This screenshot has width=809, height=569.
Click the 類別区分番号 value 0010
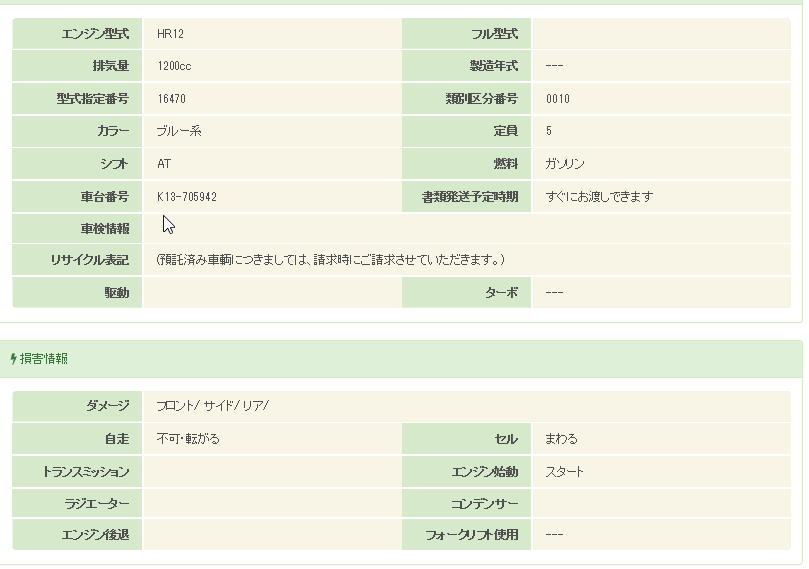click(x=558, y=99)
